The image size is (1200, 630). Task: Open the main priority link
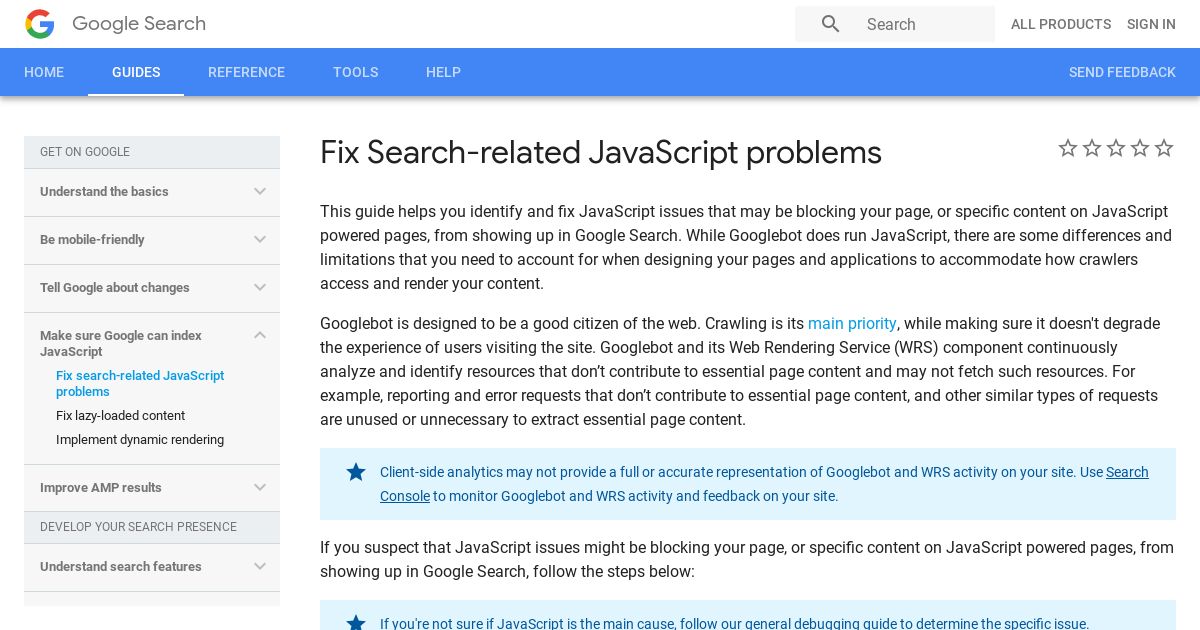pos(852,323)
